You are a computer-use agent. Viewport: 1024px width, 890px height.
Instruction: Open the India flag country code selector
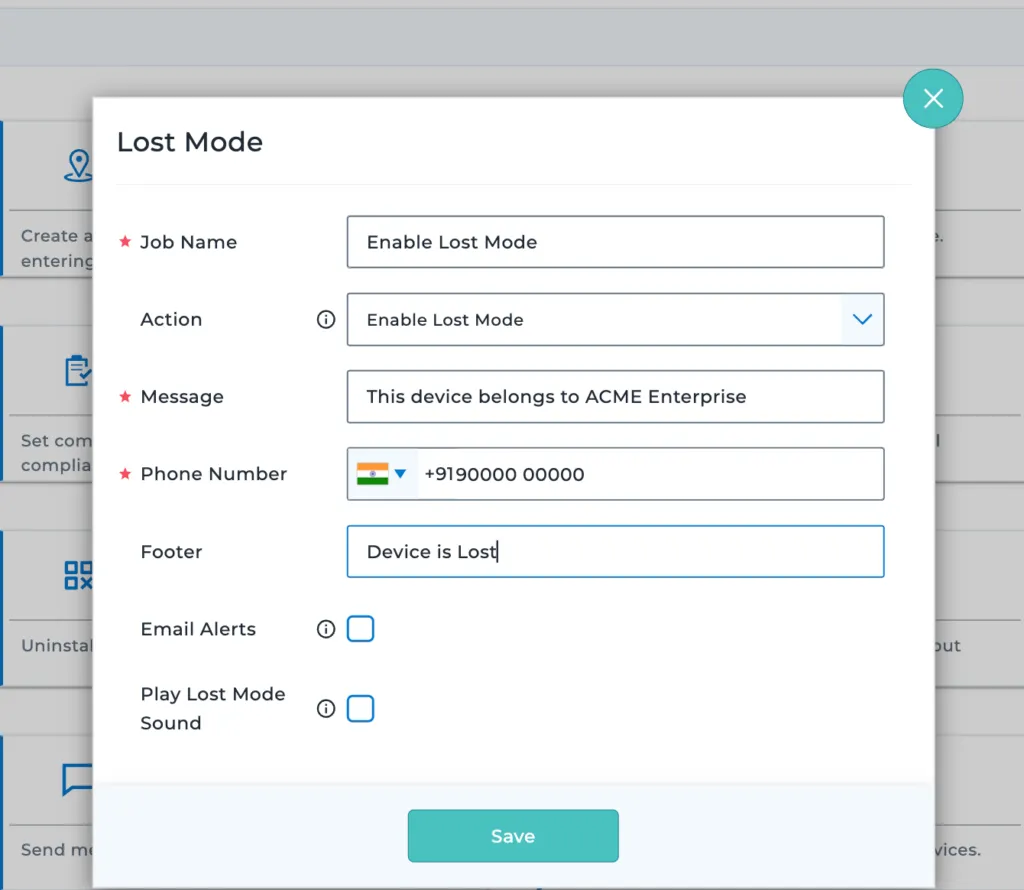[x=382, y=474]
